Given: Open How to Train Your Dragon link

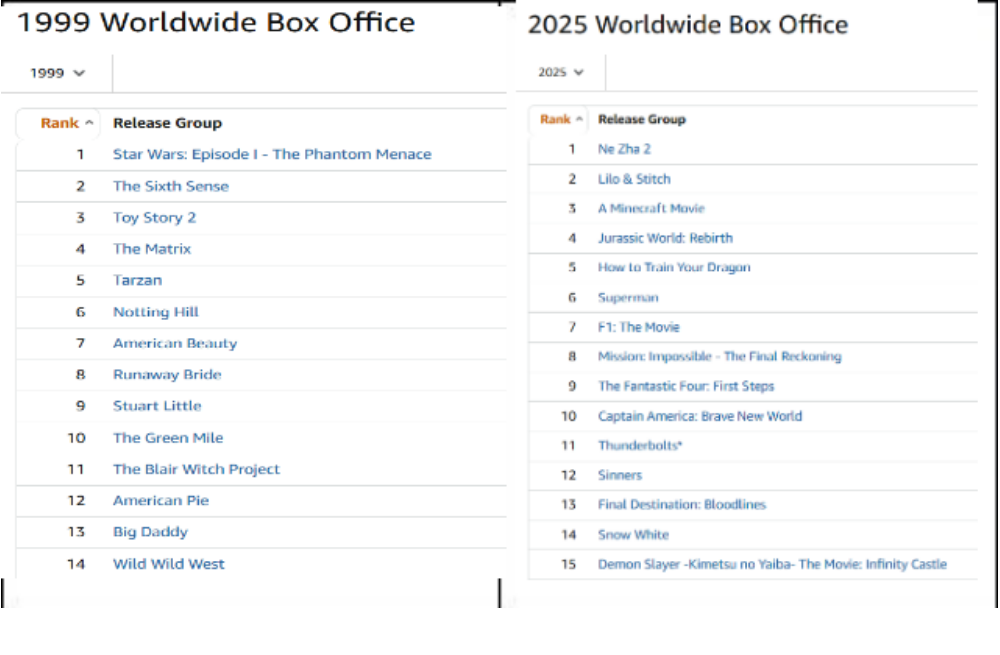Looking at the screenshot, I should (674, 268).
